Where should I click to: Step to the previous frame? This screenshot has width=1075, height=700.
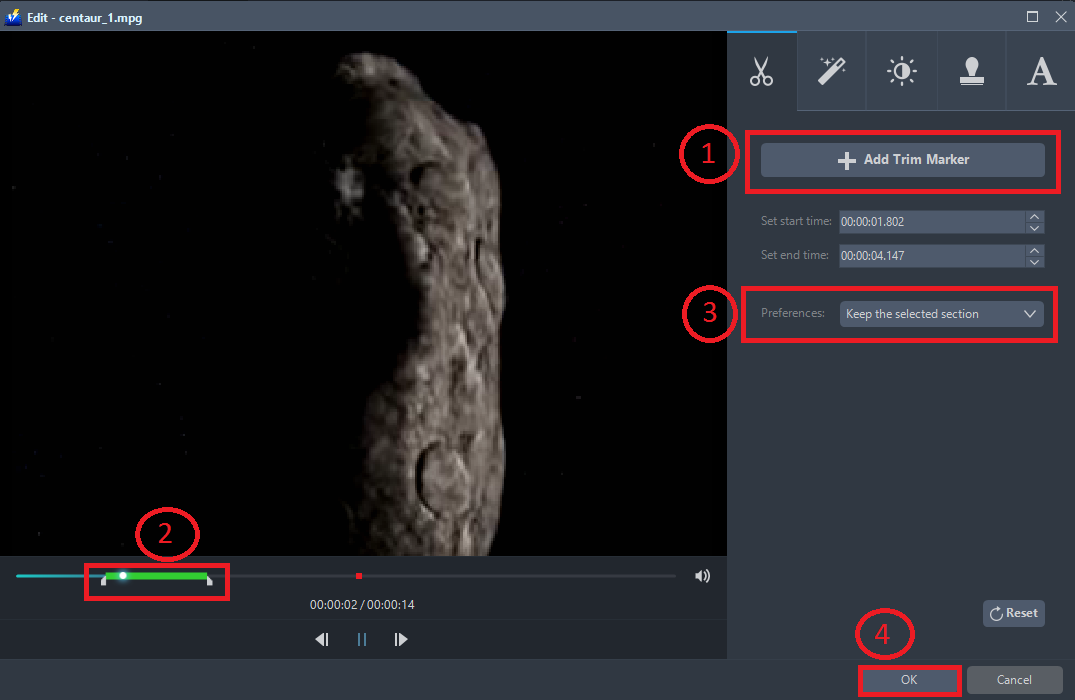coord(322,640)
